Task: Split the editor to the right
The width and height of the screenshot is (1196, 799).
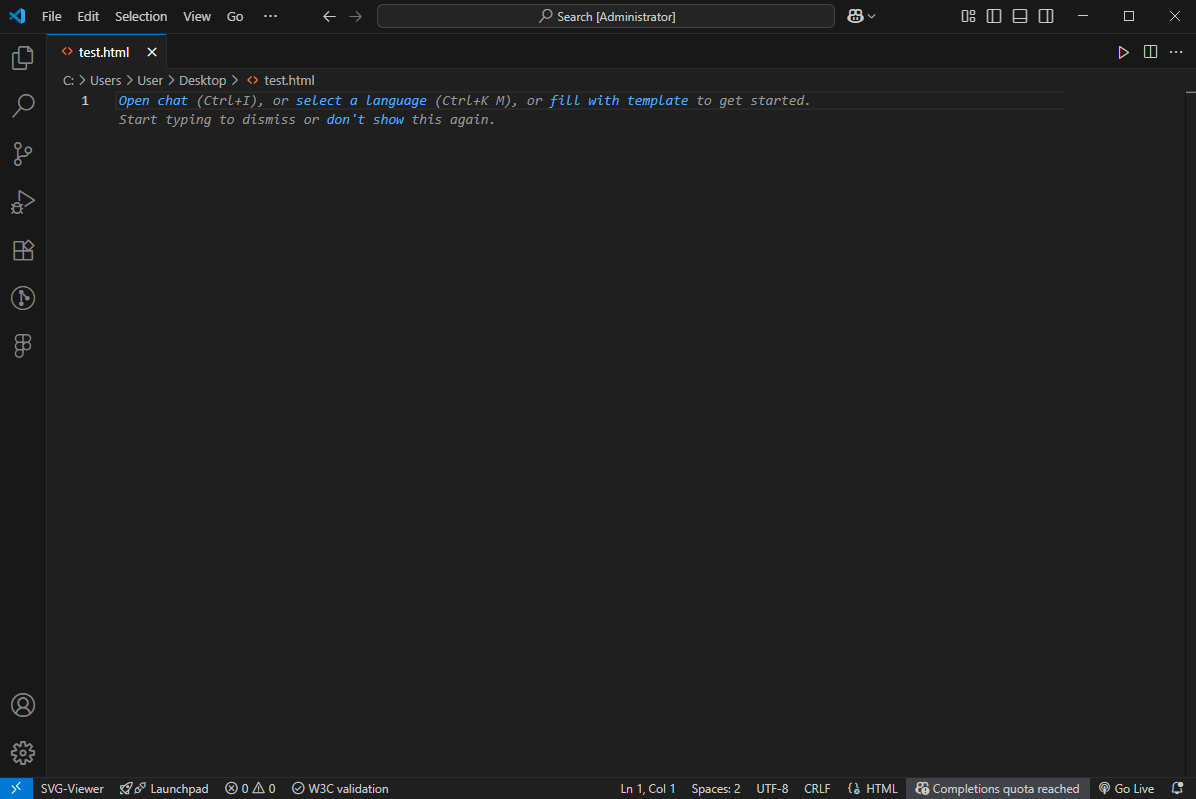Action: pyautogui.click(x=1149, y=52)
